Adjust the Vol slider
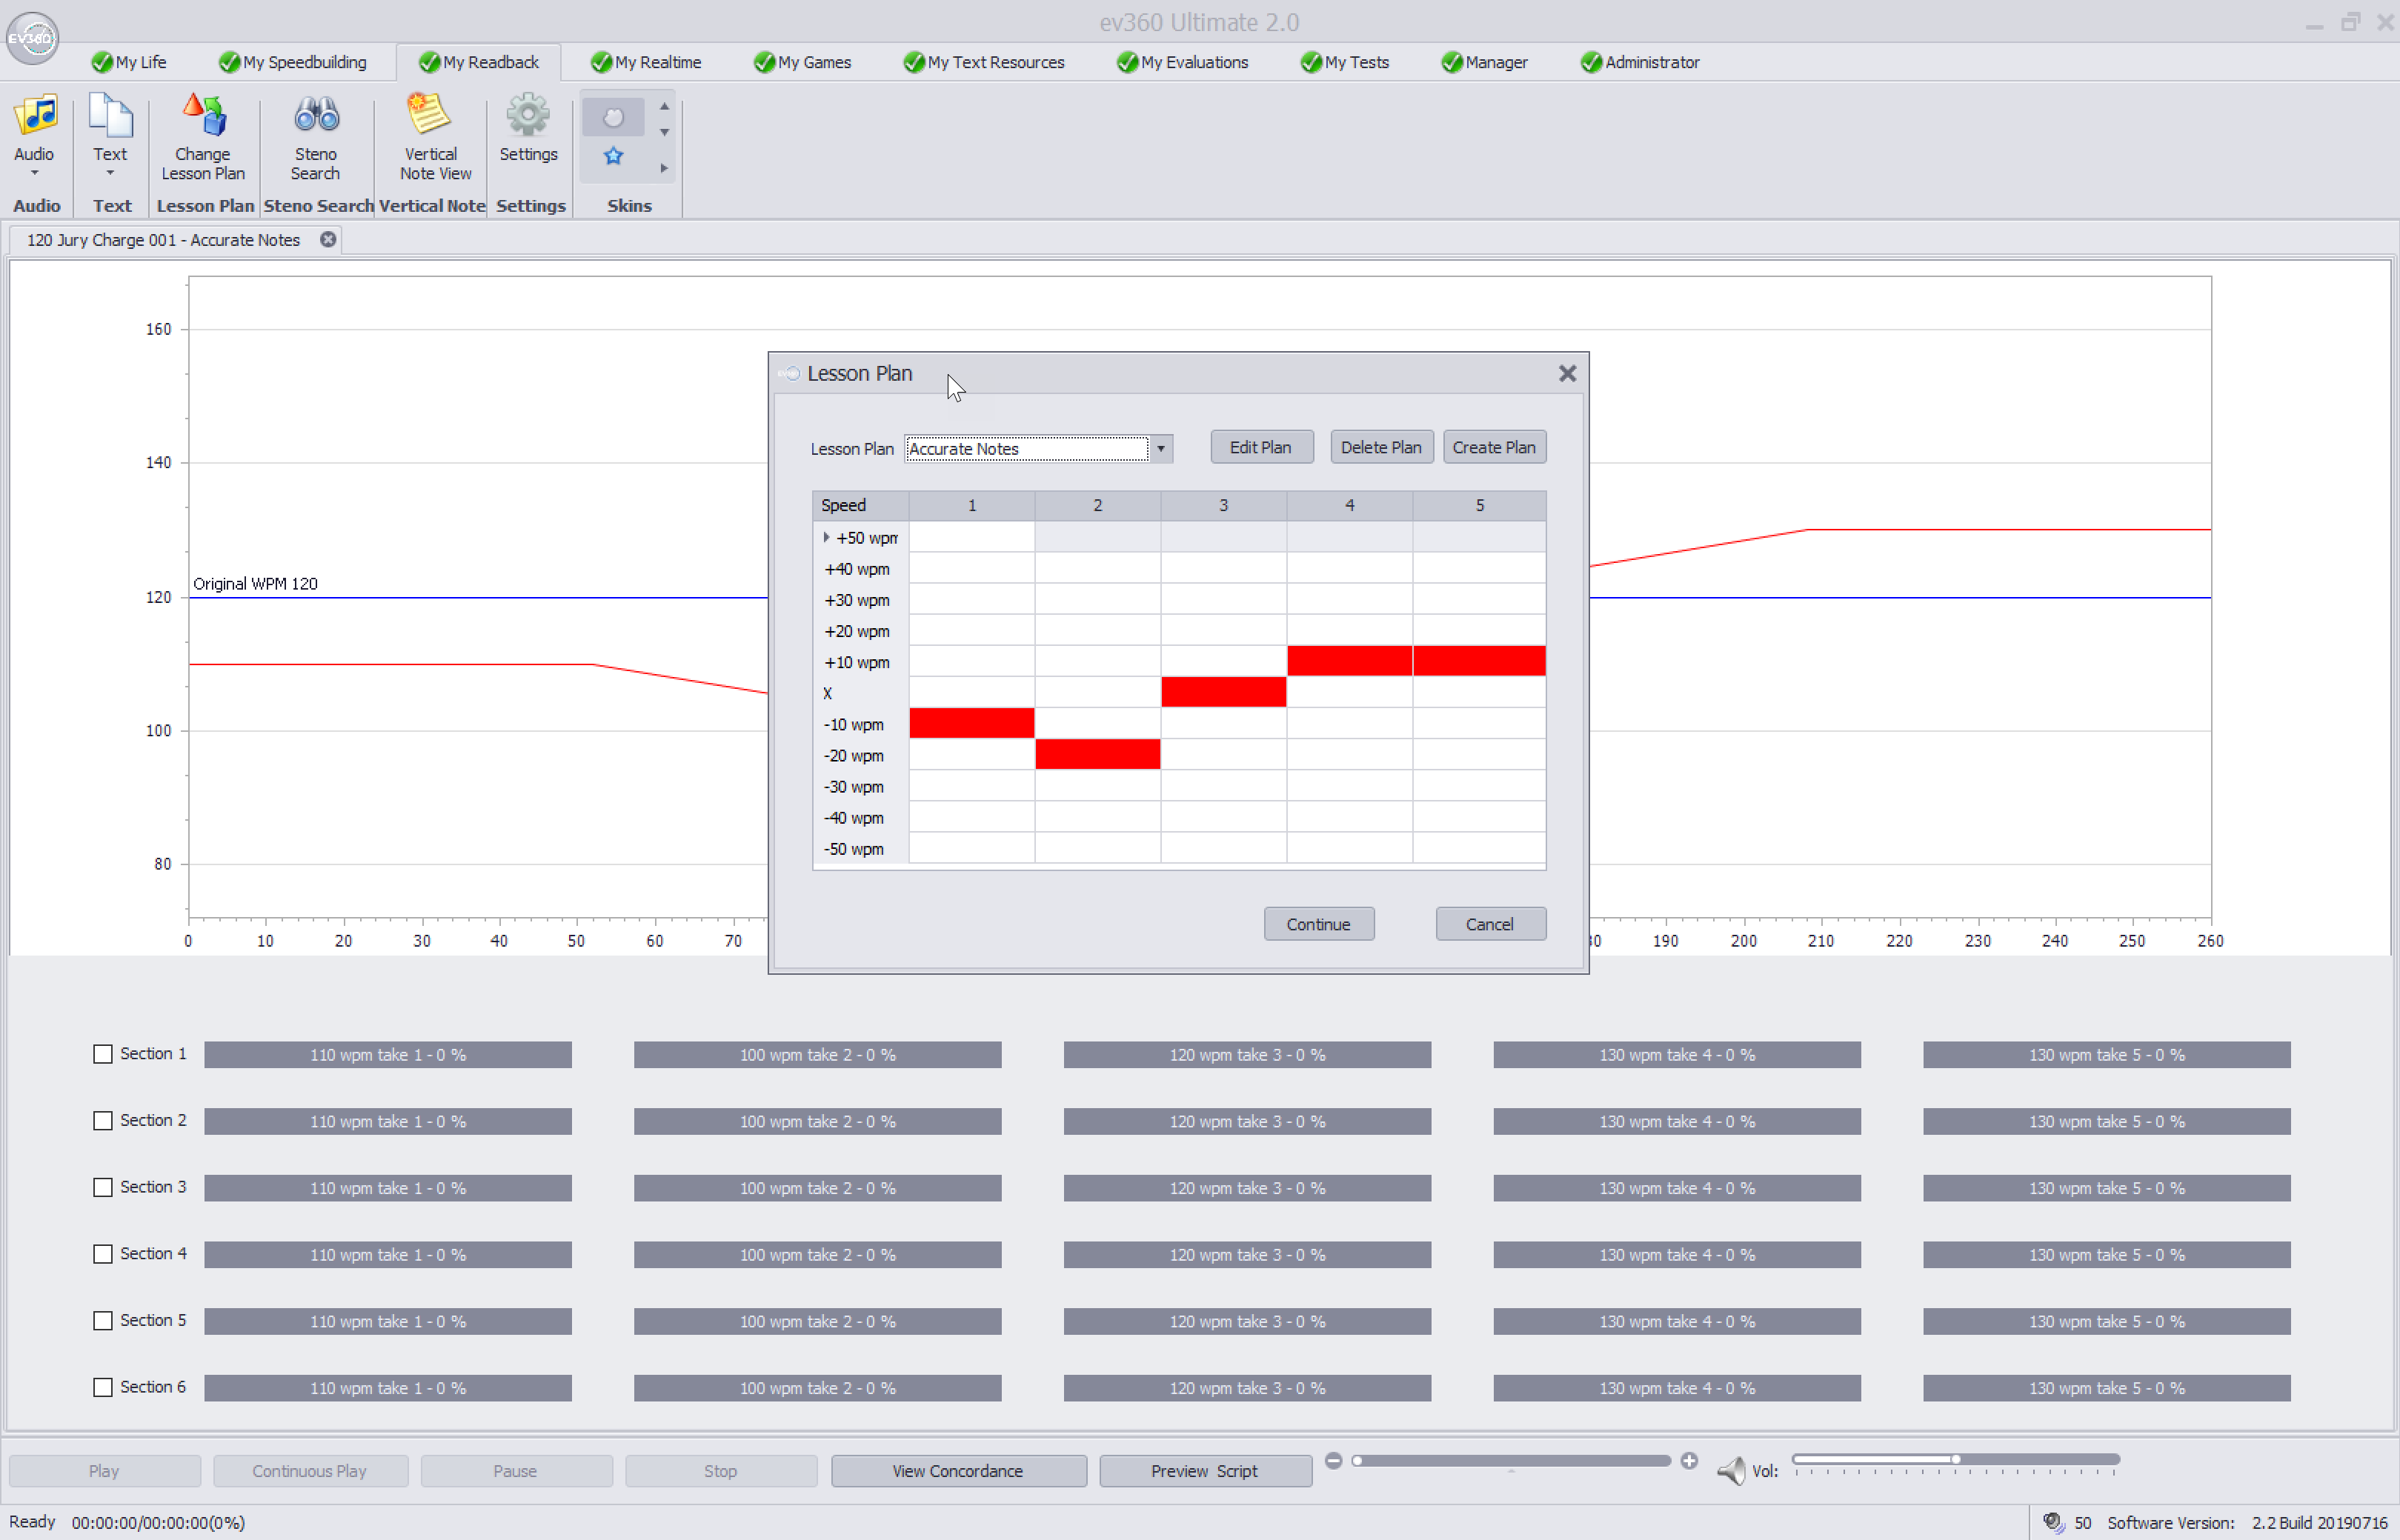Viewport: 2400px width, 1540px height. pyautogui.click(x=1955, y=1460)
